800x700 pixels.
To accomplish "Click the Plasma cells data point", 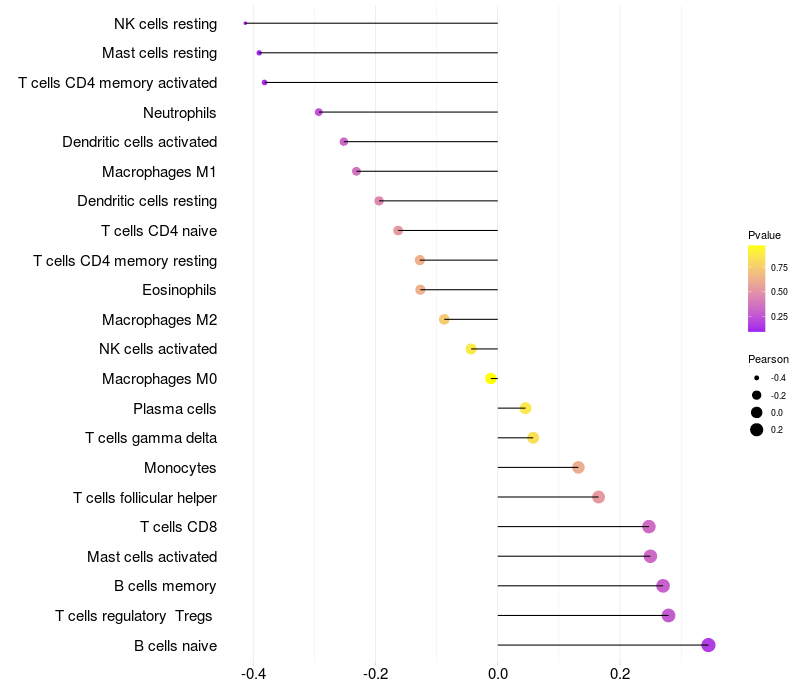I will 525,408.
